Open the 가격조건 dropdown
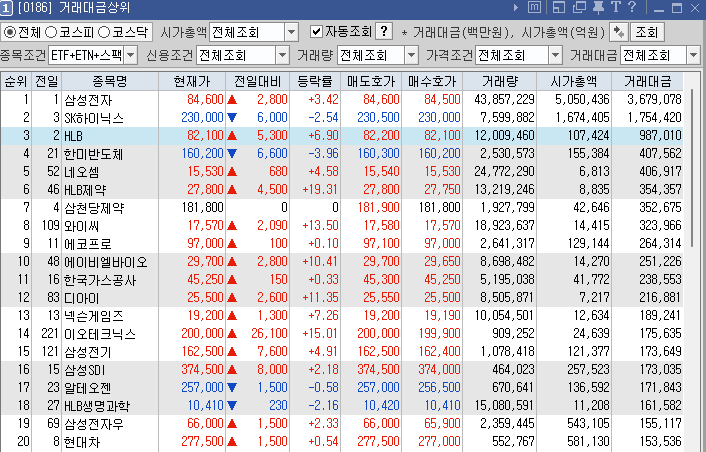This screenshot has height=452, width=706. (x=556, y=55)
